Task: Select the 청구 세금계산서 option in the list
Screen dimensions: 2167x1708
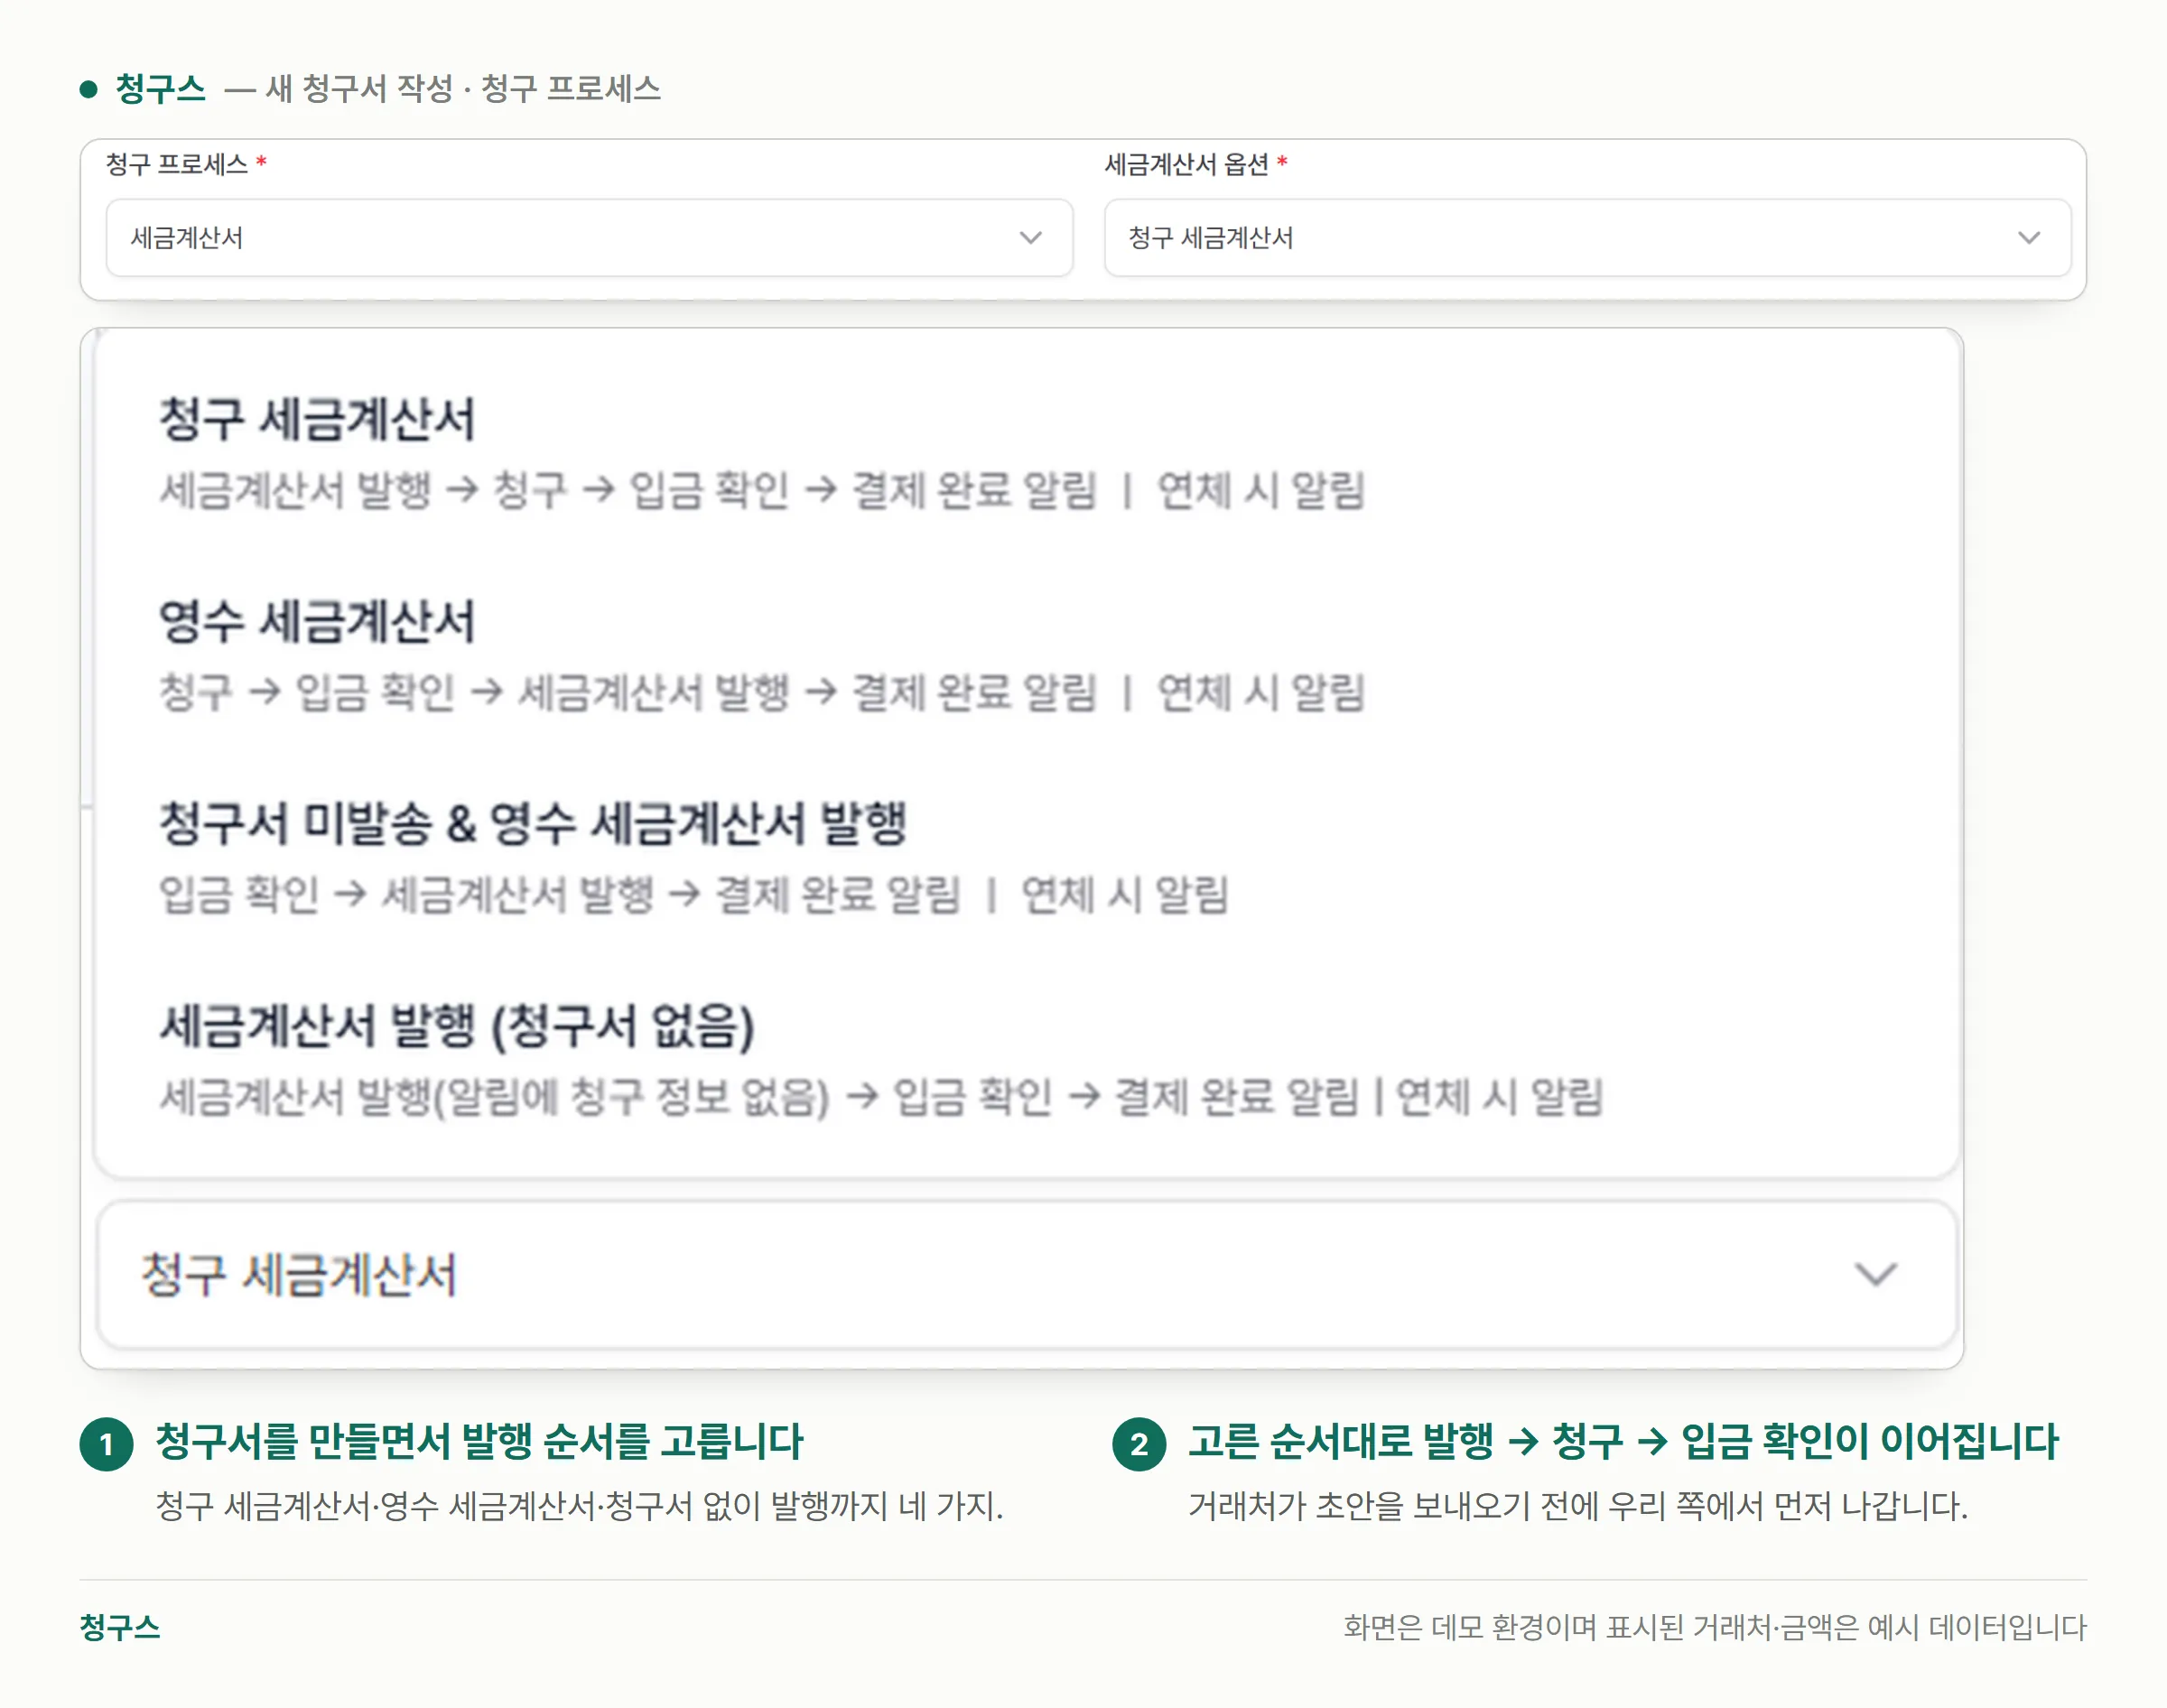Action: click(1025, 453)
